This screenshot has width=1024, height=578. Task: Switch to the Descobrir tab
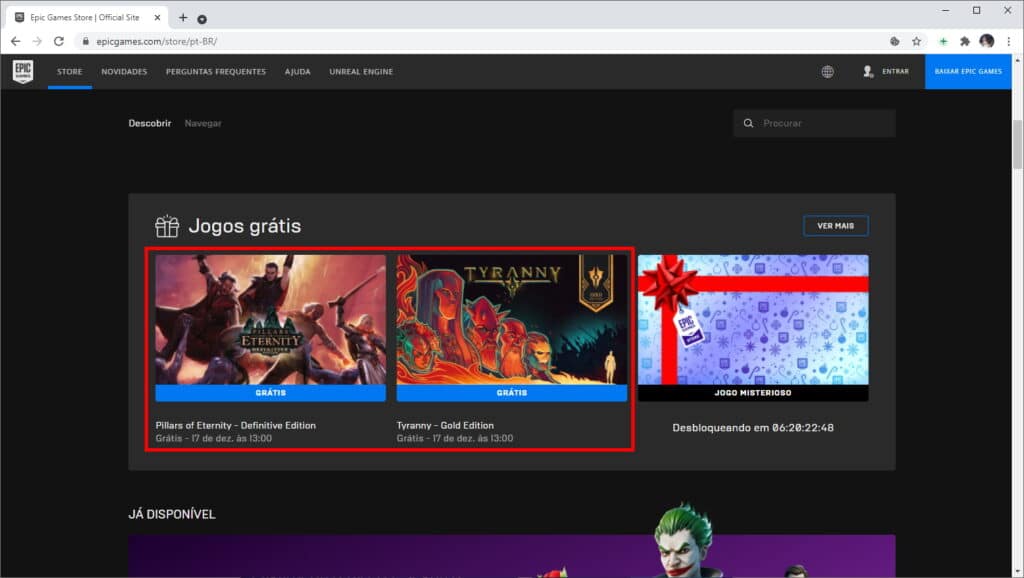(150, 123)
